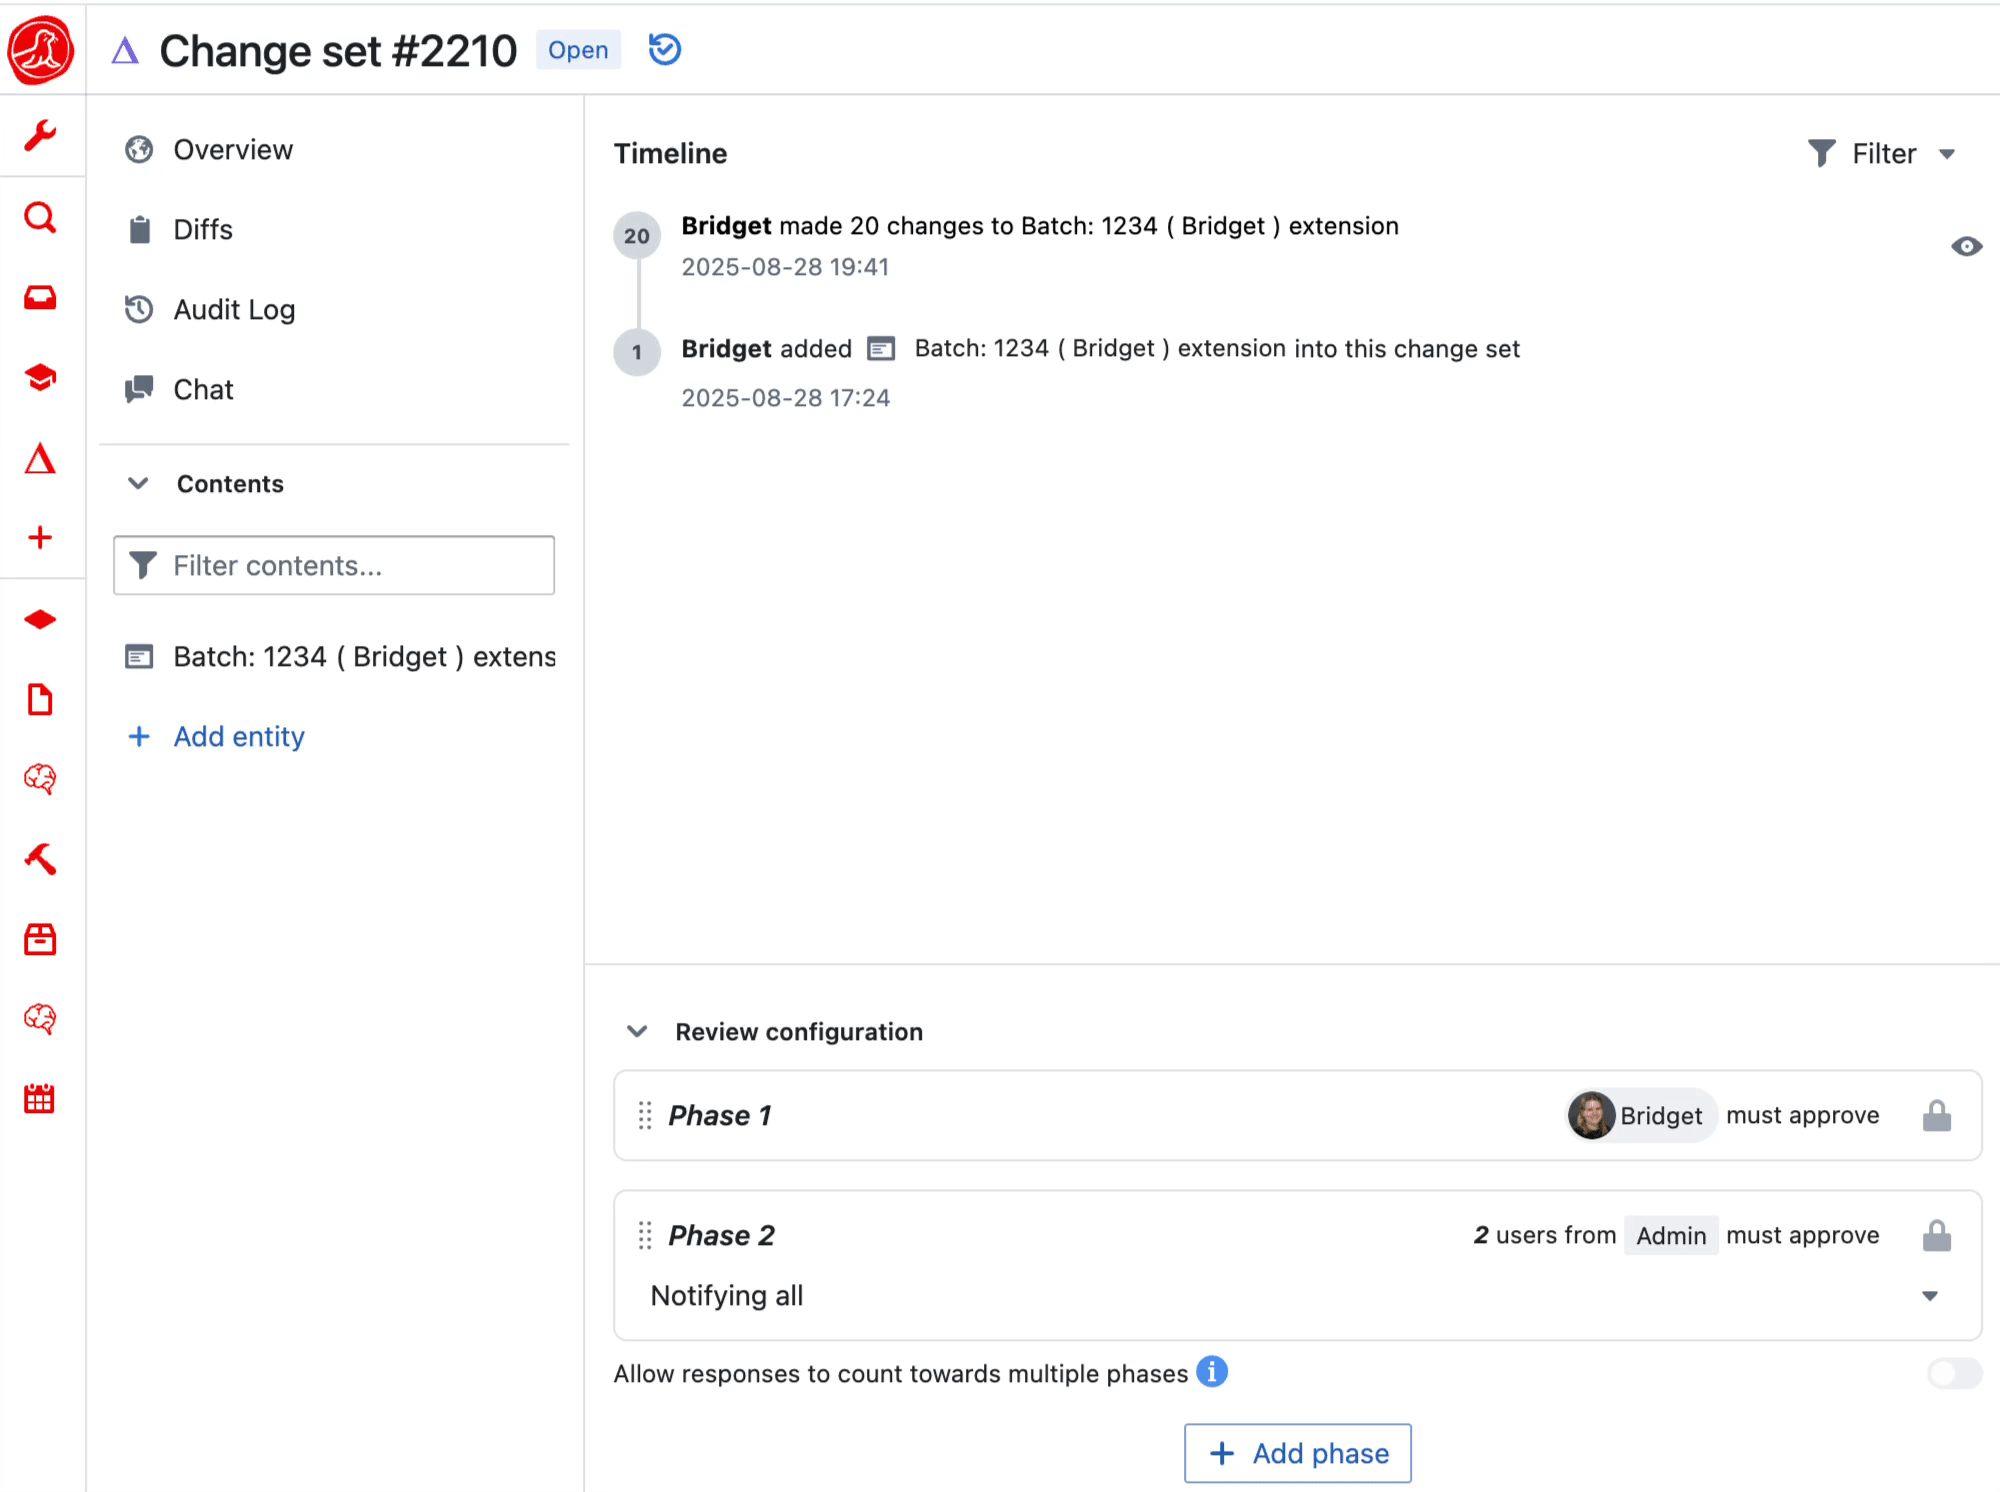2000x1492 pixels.
Task: Click Phase 1 lock icon
Action: pyautogui.click(x=1936, y=1115)
